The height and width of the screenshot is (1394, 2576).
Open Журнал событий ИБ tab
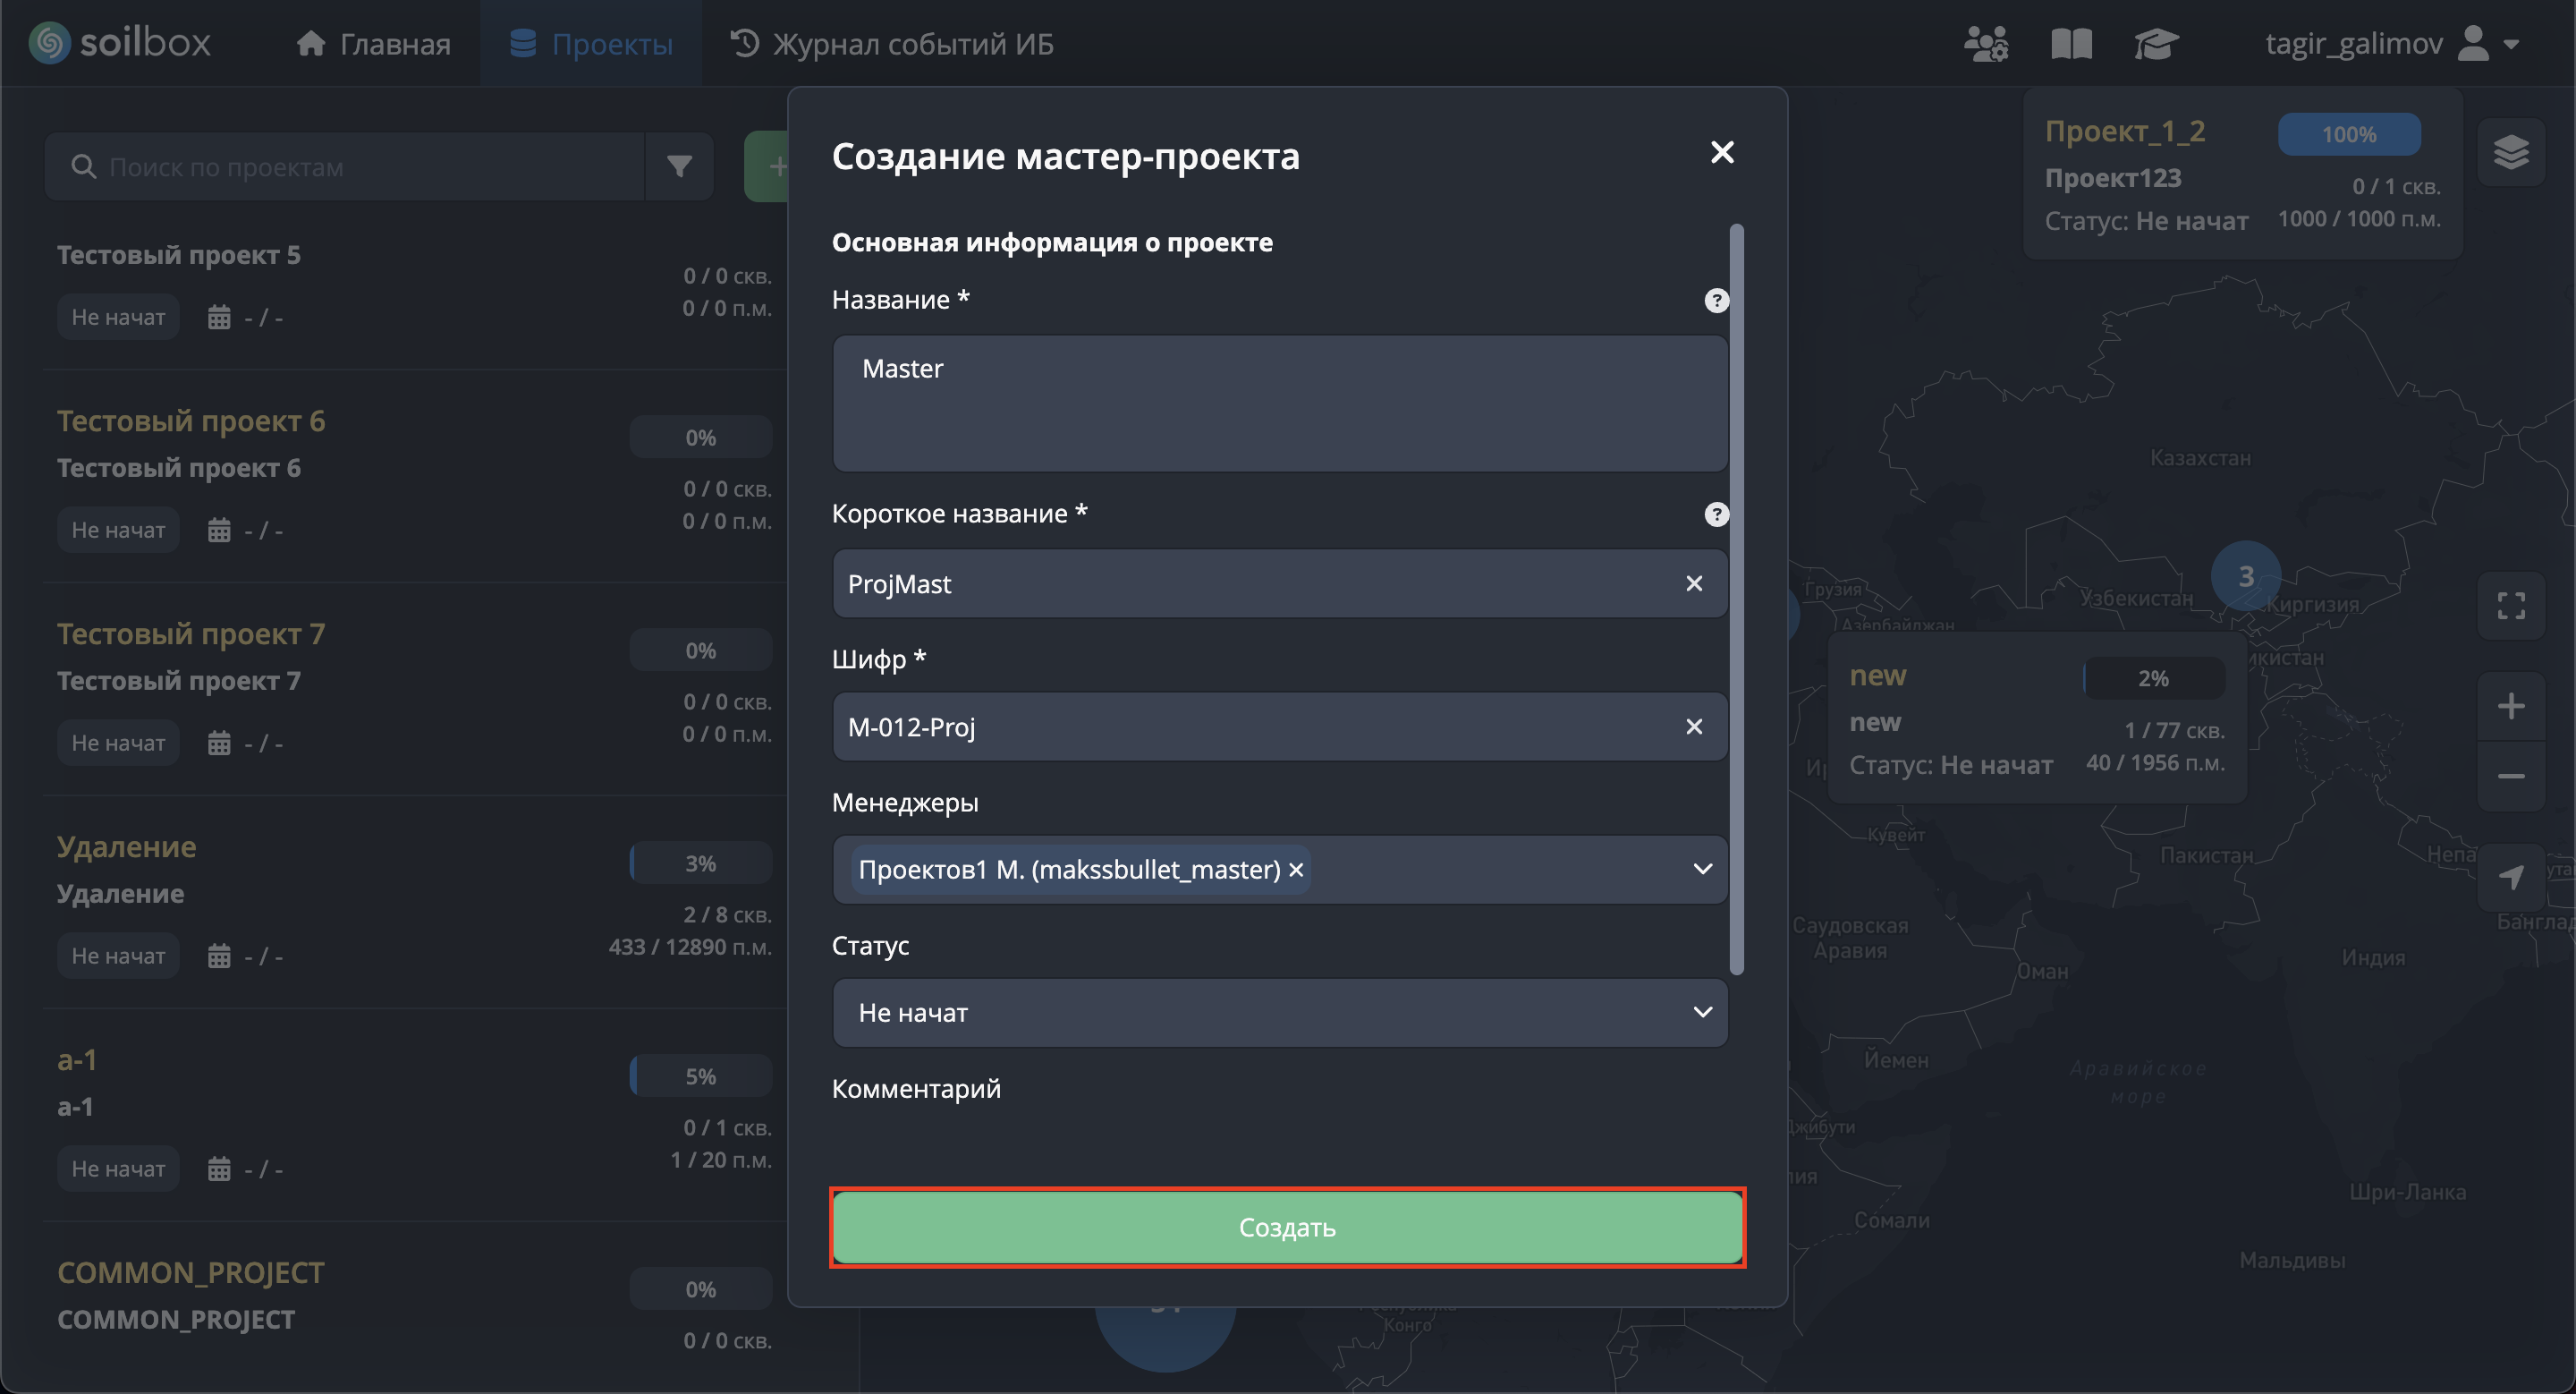pyautogui.click(x=892, y=44)
